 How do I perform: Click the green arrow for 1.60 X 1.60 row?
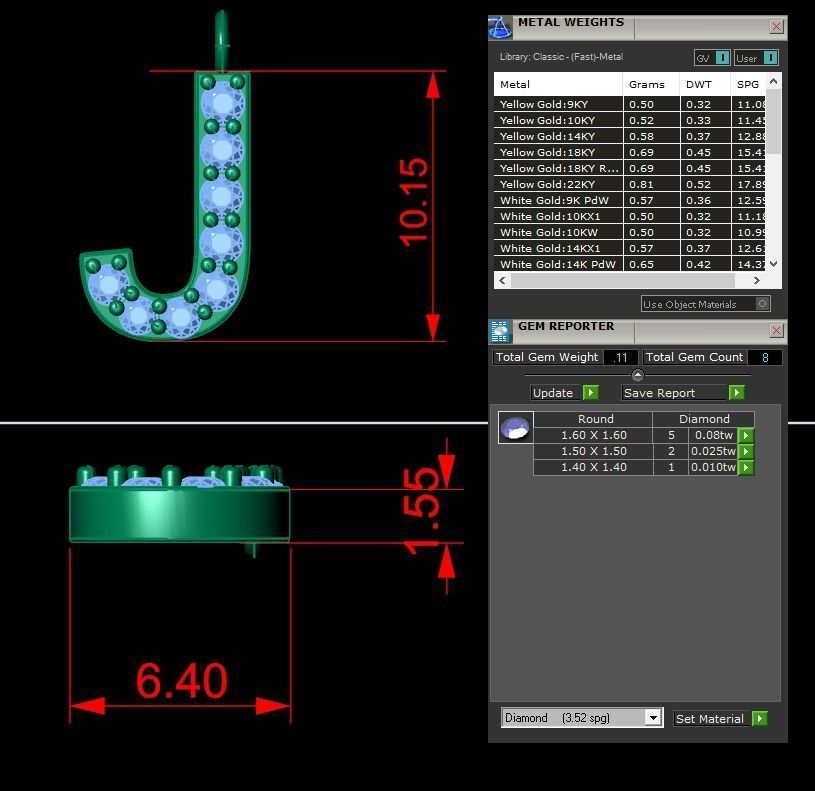746,436
